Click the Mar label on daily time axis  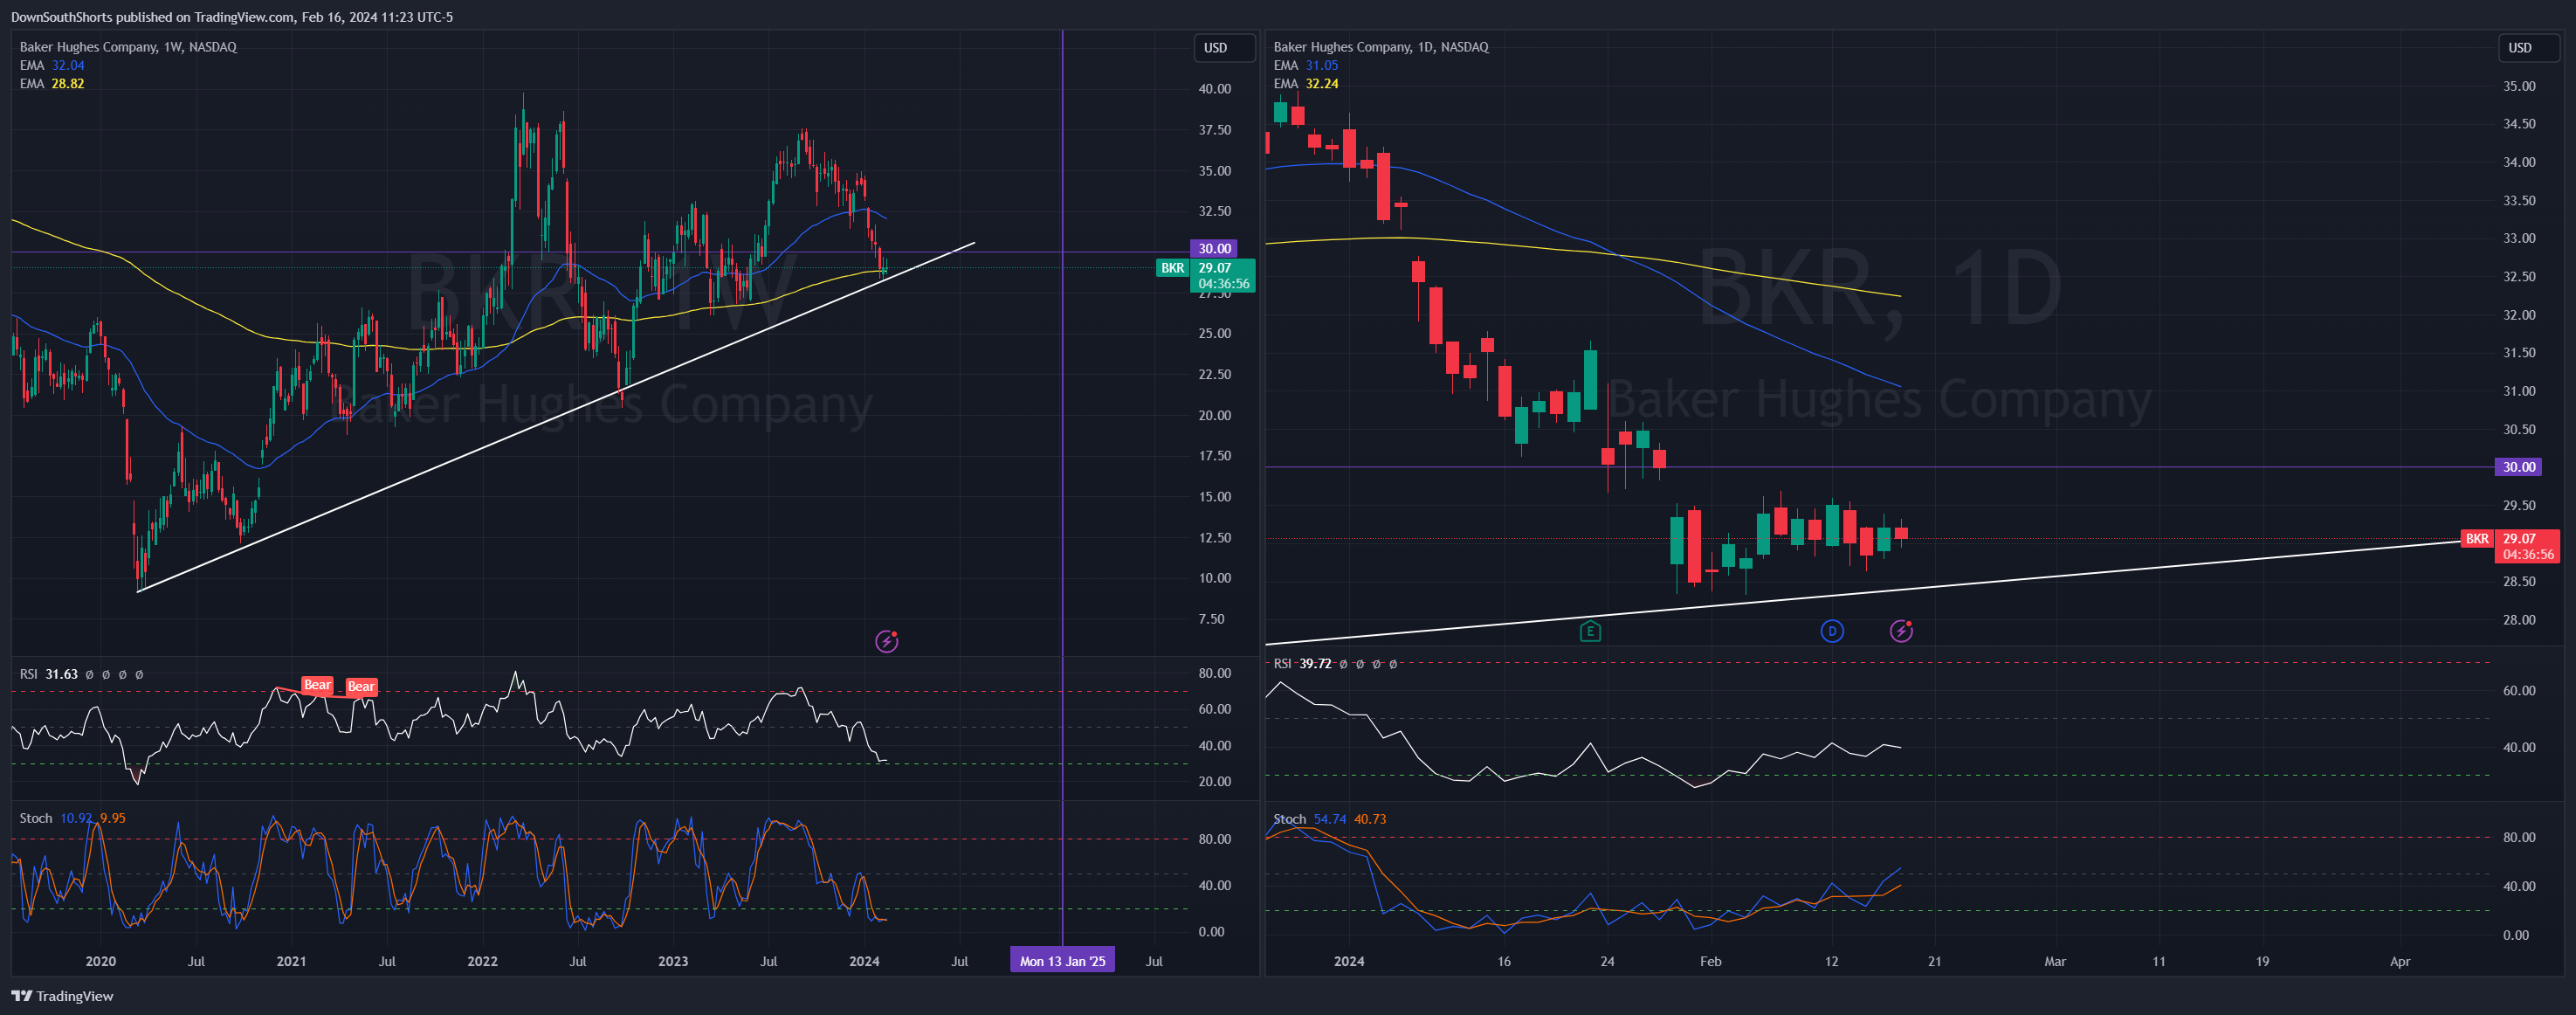pos(2055,961)
